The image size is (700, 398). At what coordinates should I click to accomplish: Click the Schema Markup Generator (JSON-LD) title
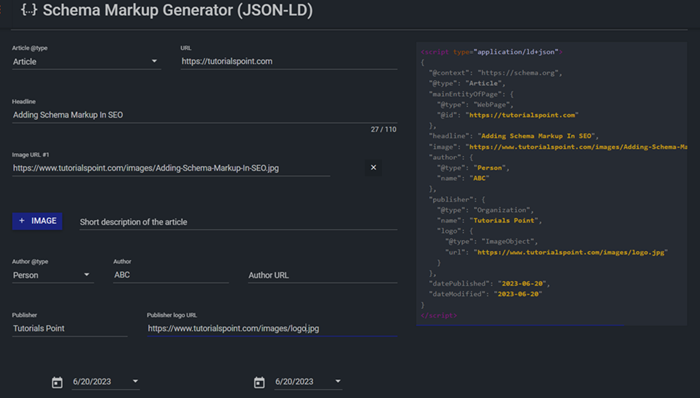click(178, 10)
